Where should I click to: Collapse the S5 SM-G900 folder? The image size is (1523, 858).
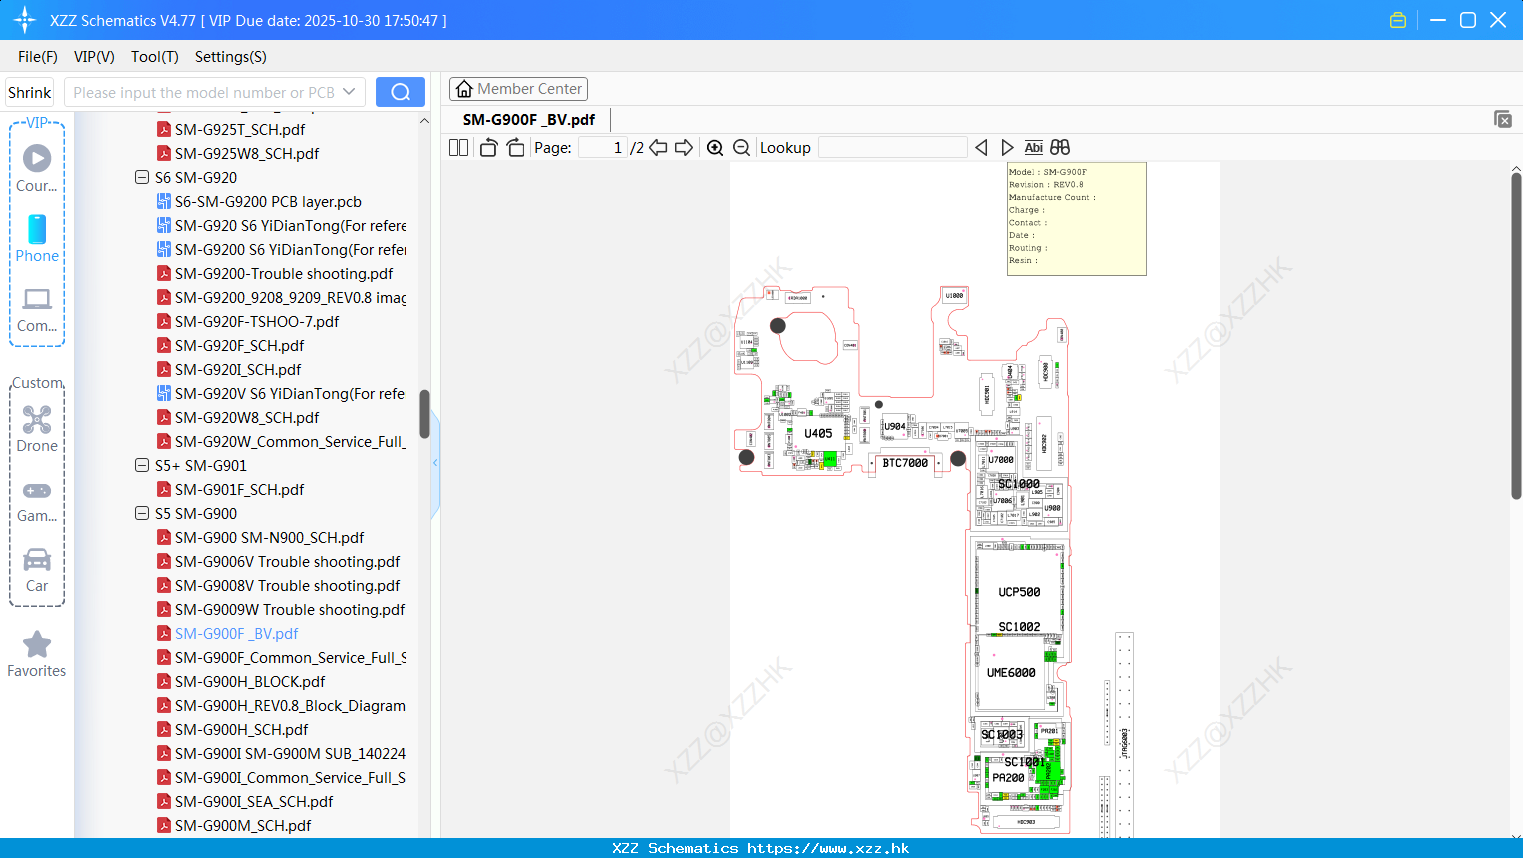[141, 513]
